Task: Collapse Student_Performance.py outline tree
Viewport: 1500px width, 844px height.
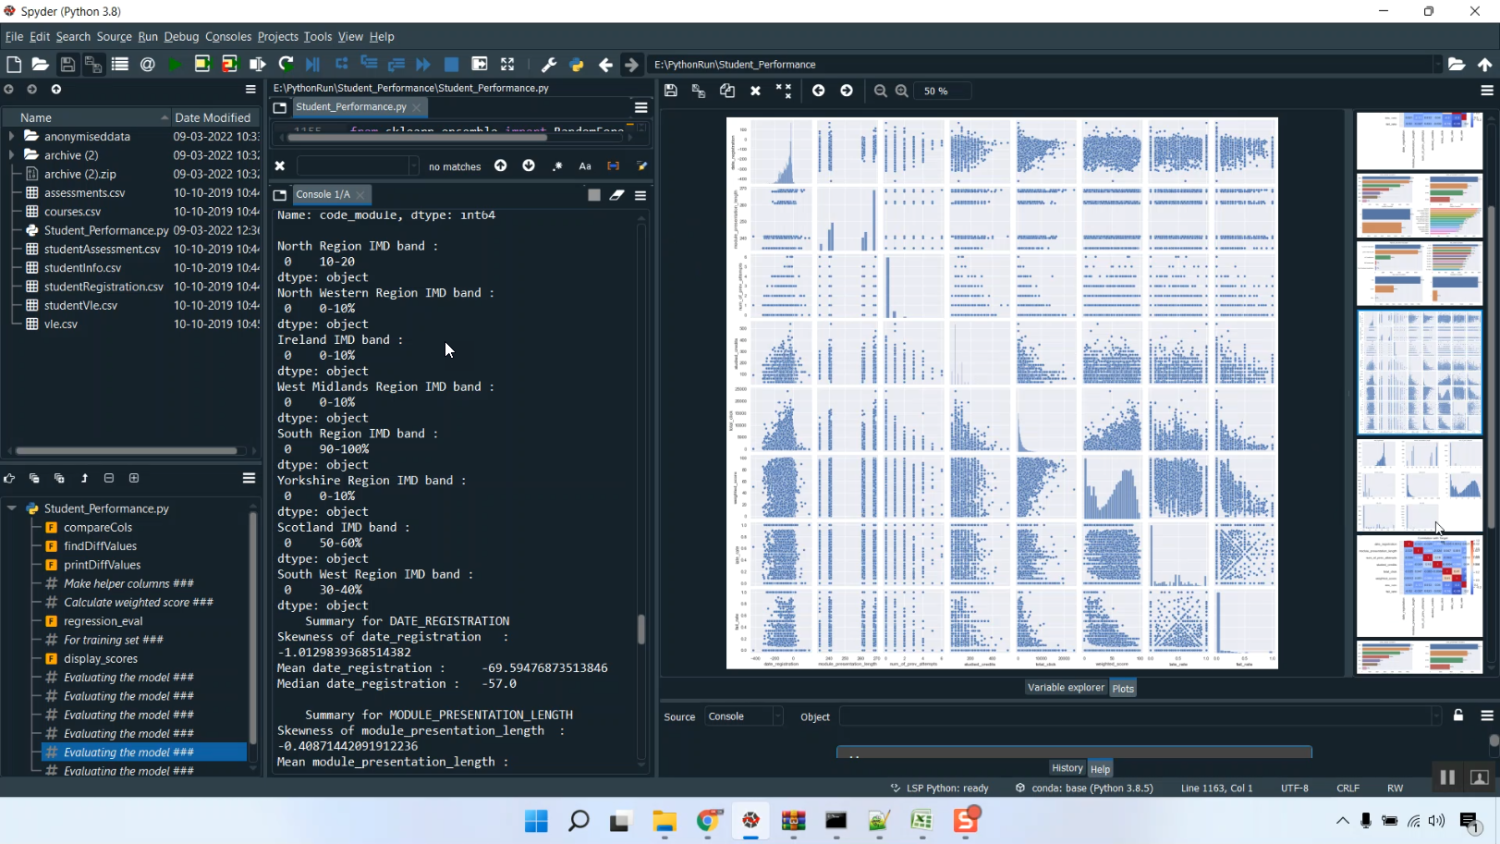Action: pos(12,508)
